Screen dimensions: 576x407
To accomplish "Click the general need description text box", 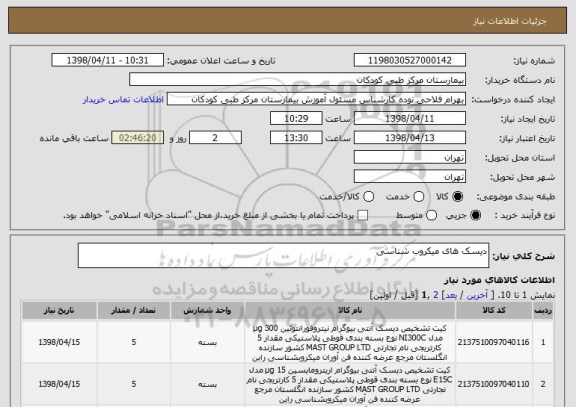I will point(283,255).
